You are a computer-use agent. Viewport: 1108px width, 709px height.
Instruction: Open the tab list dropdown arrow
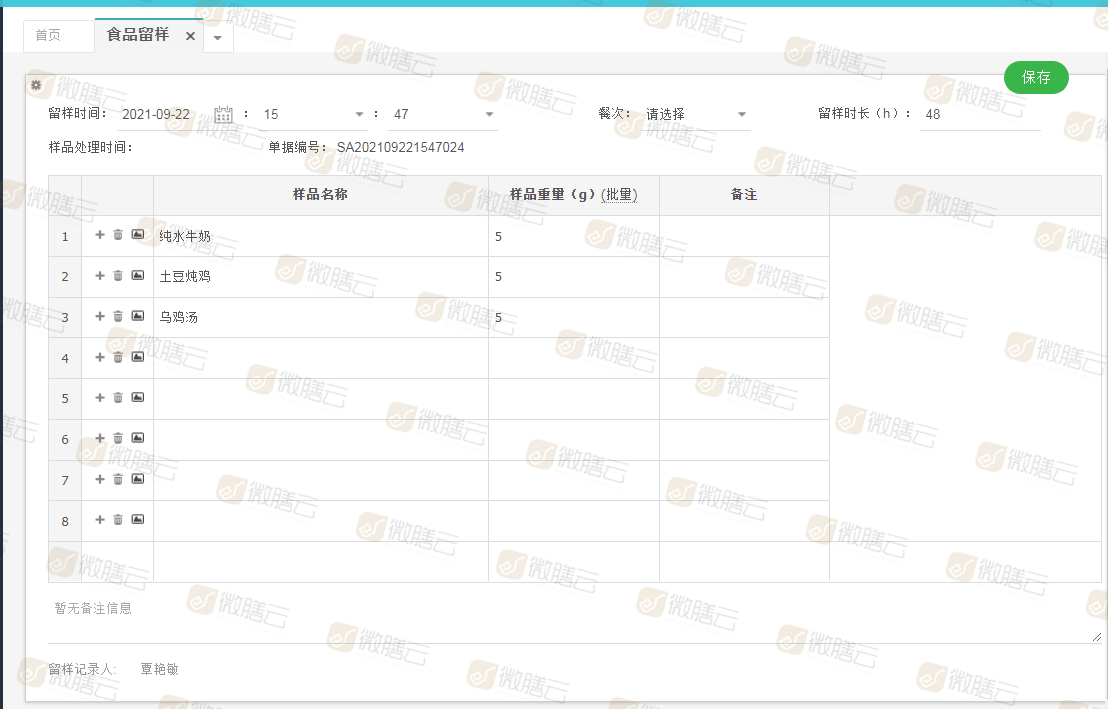[x=218, y=38]
